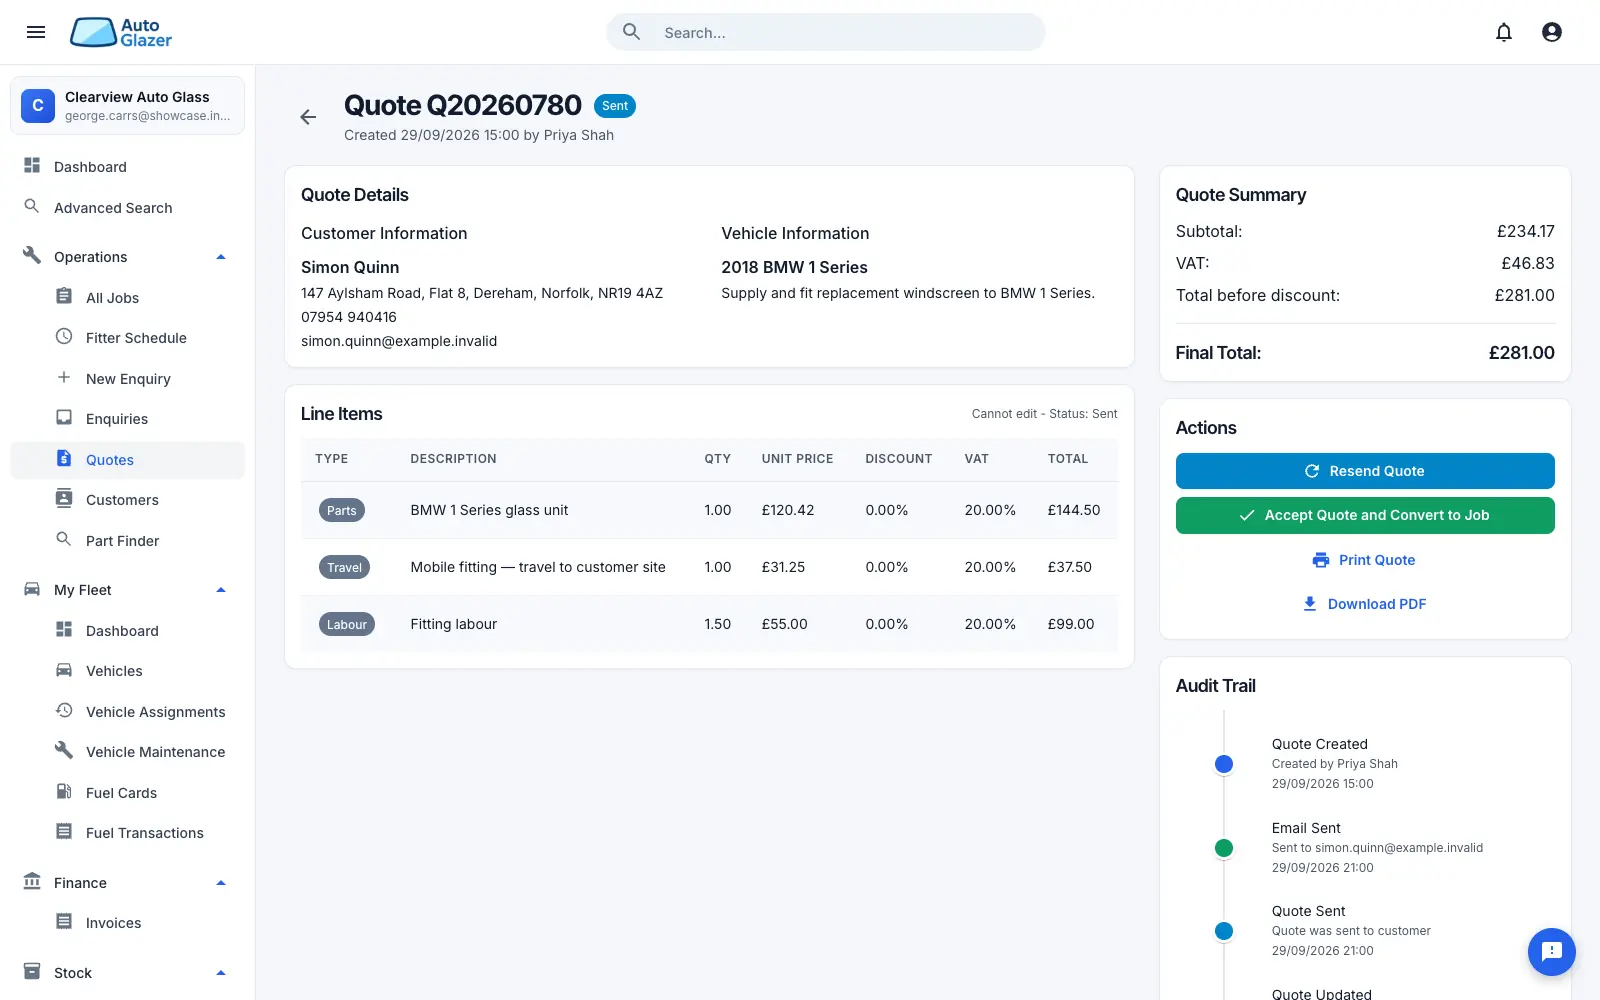Click the Quote Sent audit trail marker
Image resolution: width=1600 pixels, height=1000 pixels.
point(1223,931)
